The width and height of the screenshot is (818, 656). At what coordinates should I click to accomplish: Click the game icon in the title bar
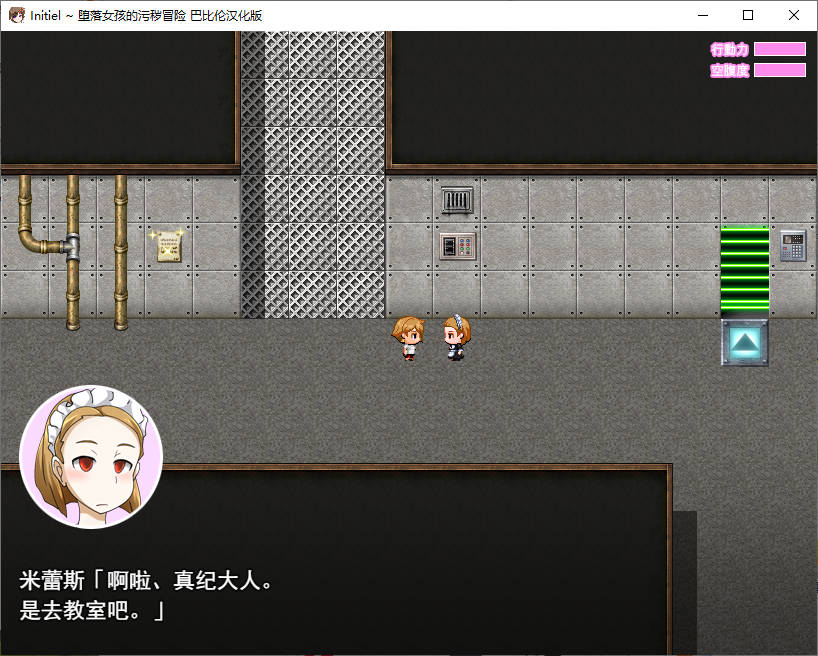[x=15, y=15]
